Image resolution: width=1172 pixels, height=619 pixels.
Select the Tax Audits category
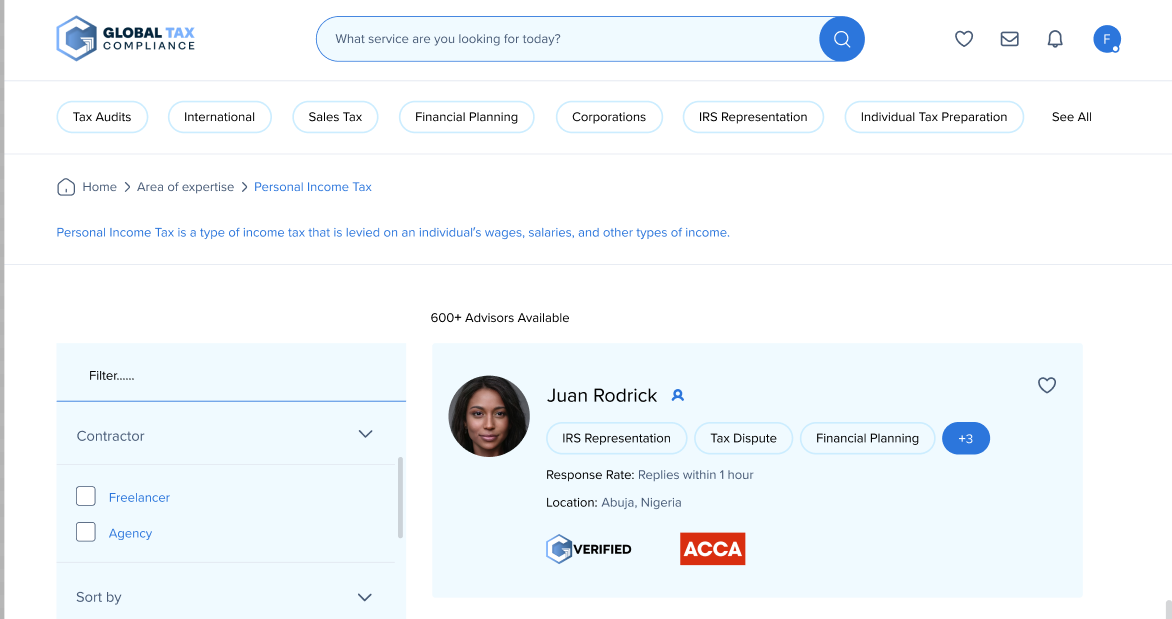coord(102,117)
